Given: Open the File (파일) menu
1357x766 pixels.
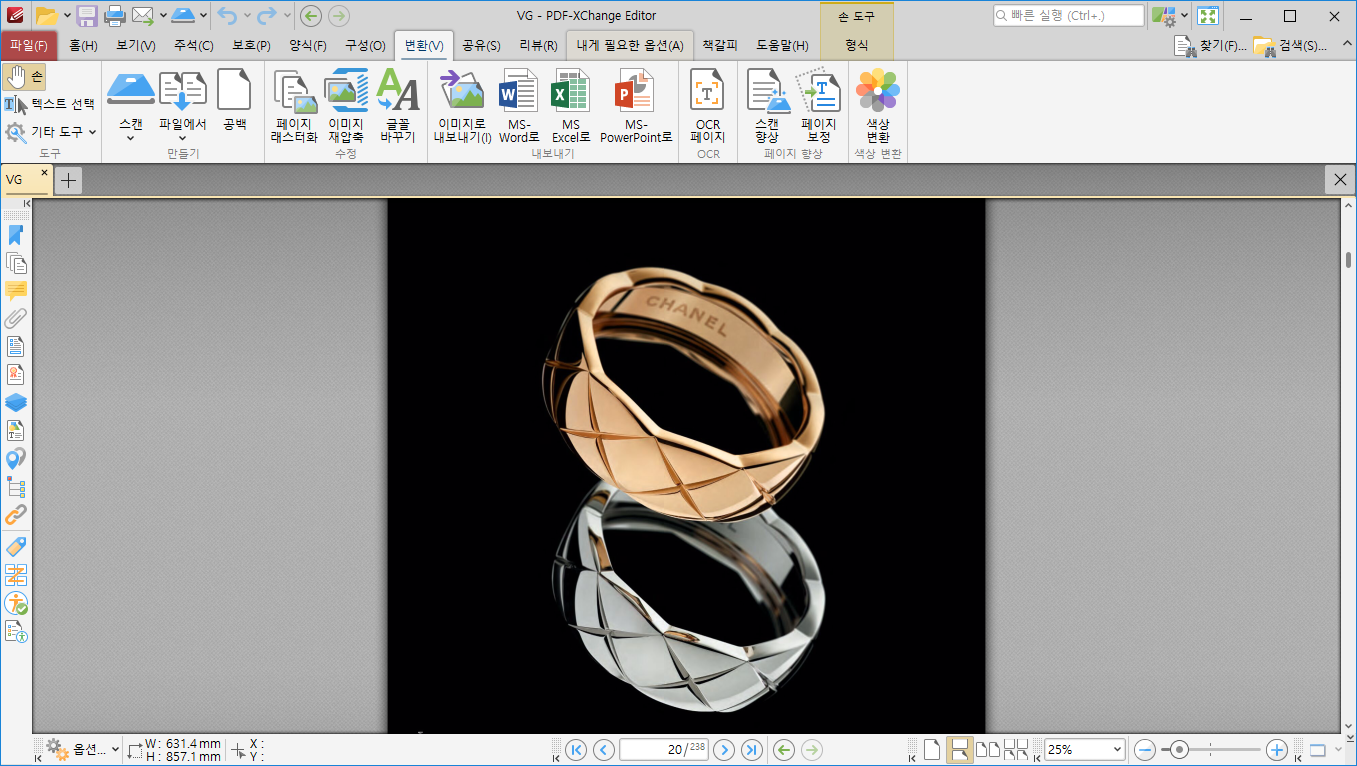Looking at the screenshot, I should pyautogui.click(x=29, y=45).
